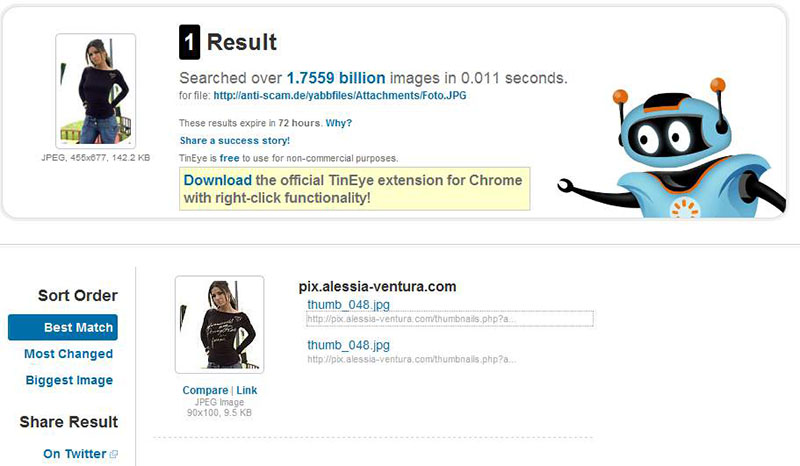Click the external-link icon beside On Twitter
The image size is (800, 466).
tap(113, 454)
